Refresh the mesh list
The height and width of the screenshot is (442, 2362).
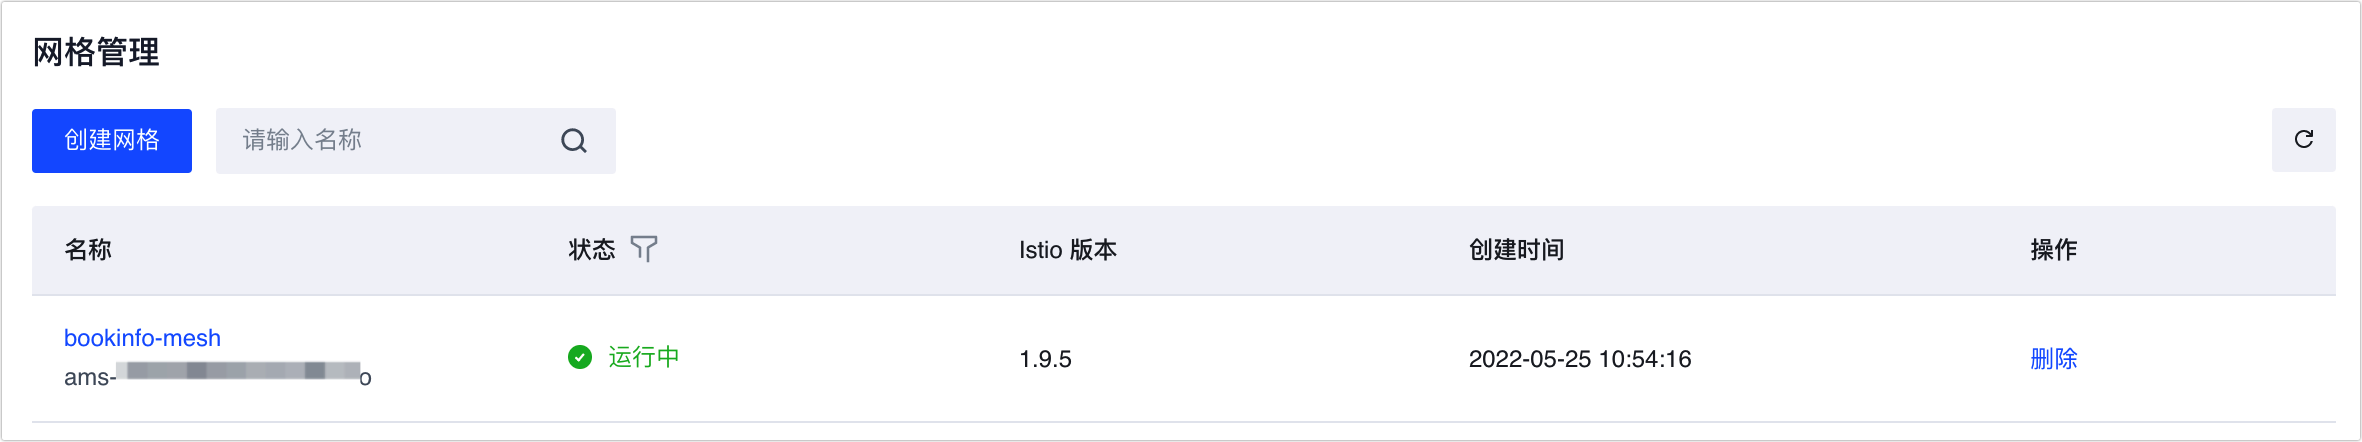point(2303,140)
